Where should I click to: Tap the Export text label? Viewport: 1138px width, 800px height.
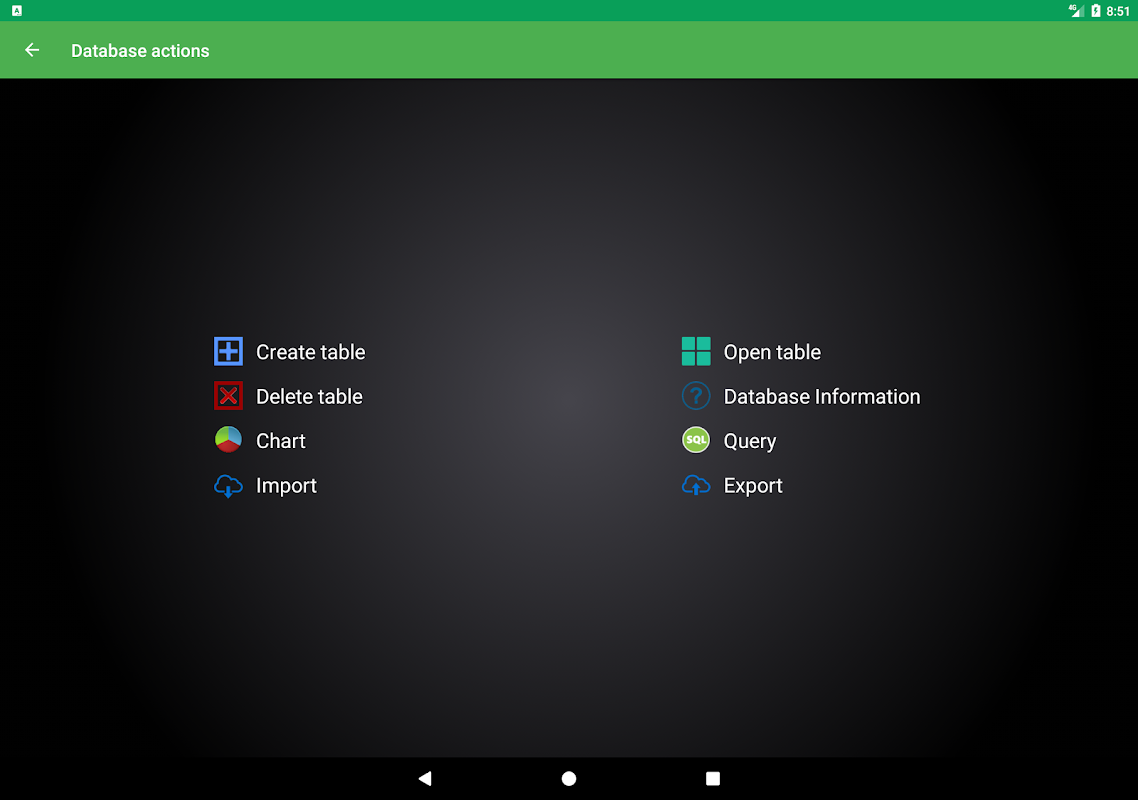[753, 486]
